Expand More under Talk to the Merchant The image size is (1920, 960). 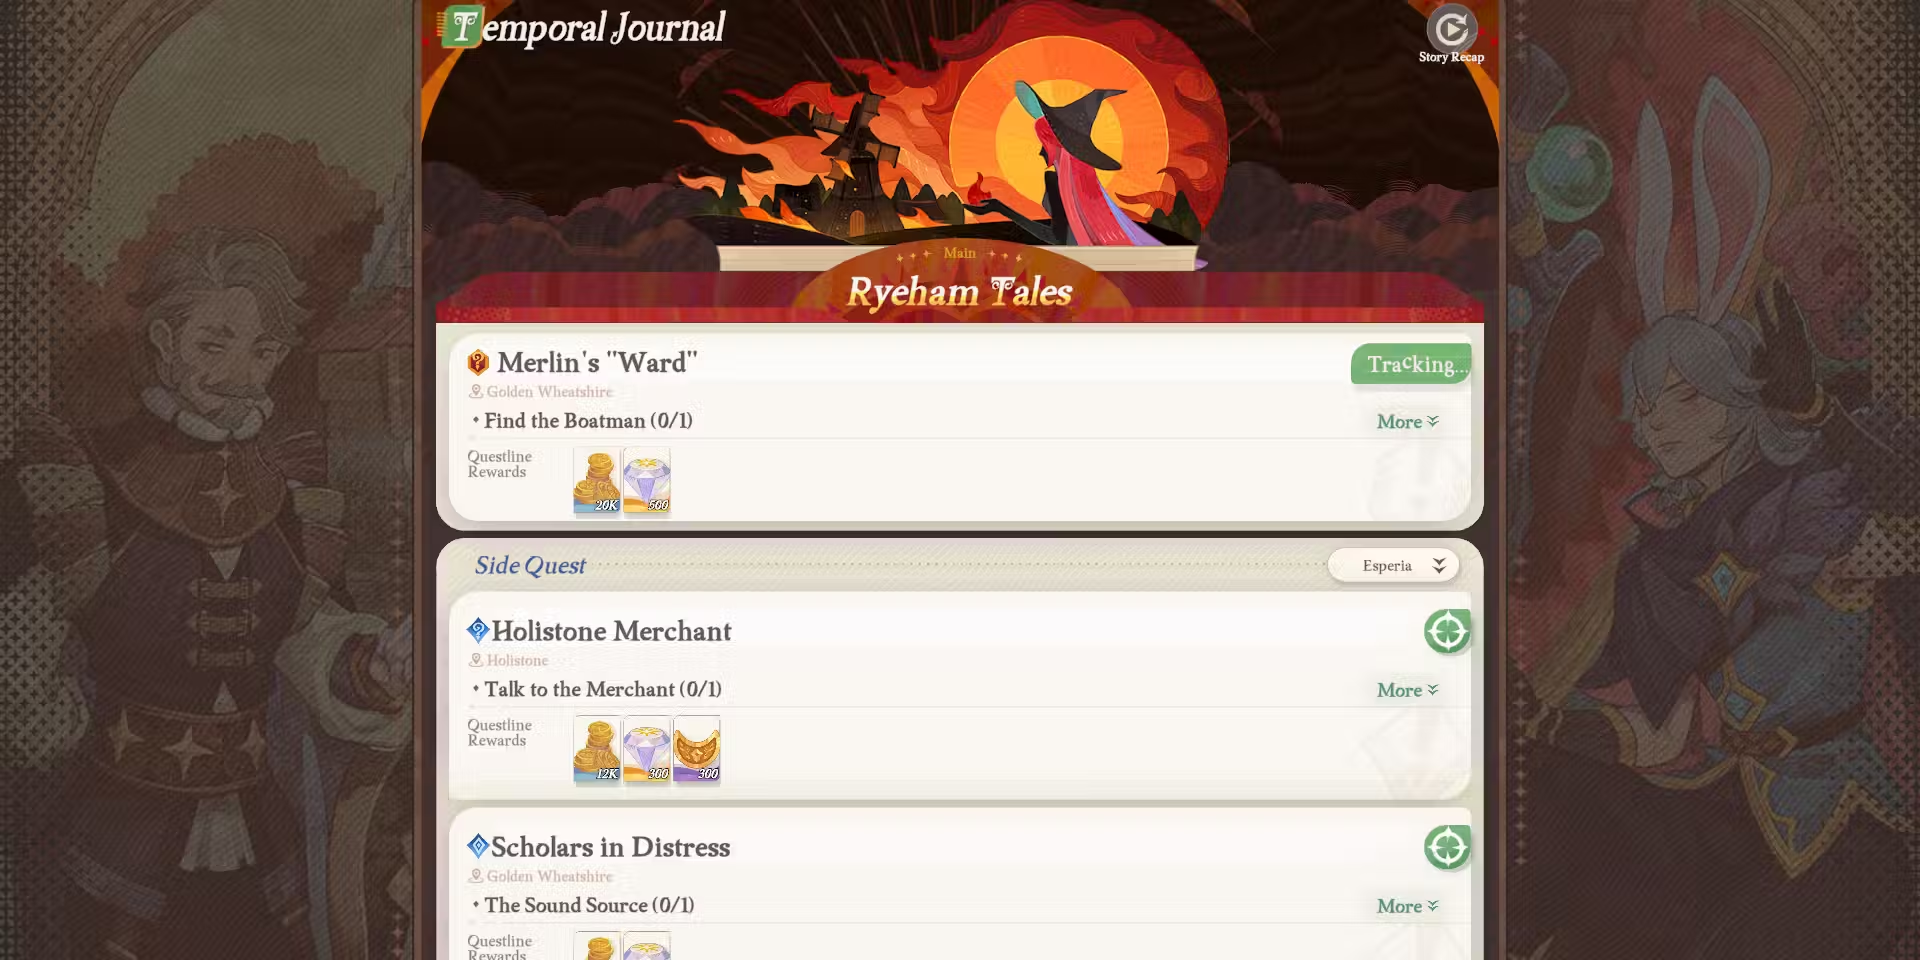(x=1407, y=690)
